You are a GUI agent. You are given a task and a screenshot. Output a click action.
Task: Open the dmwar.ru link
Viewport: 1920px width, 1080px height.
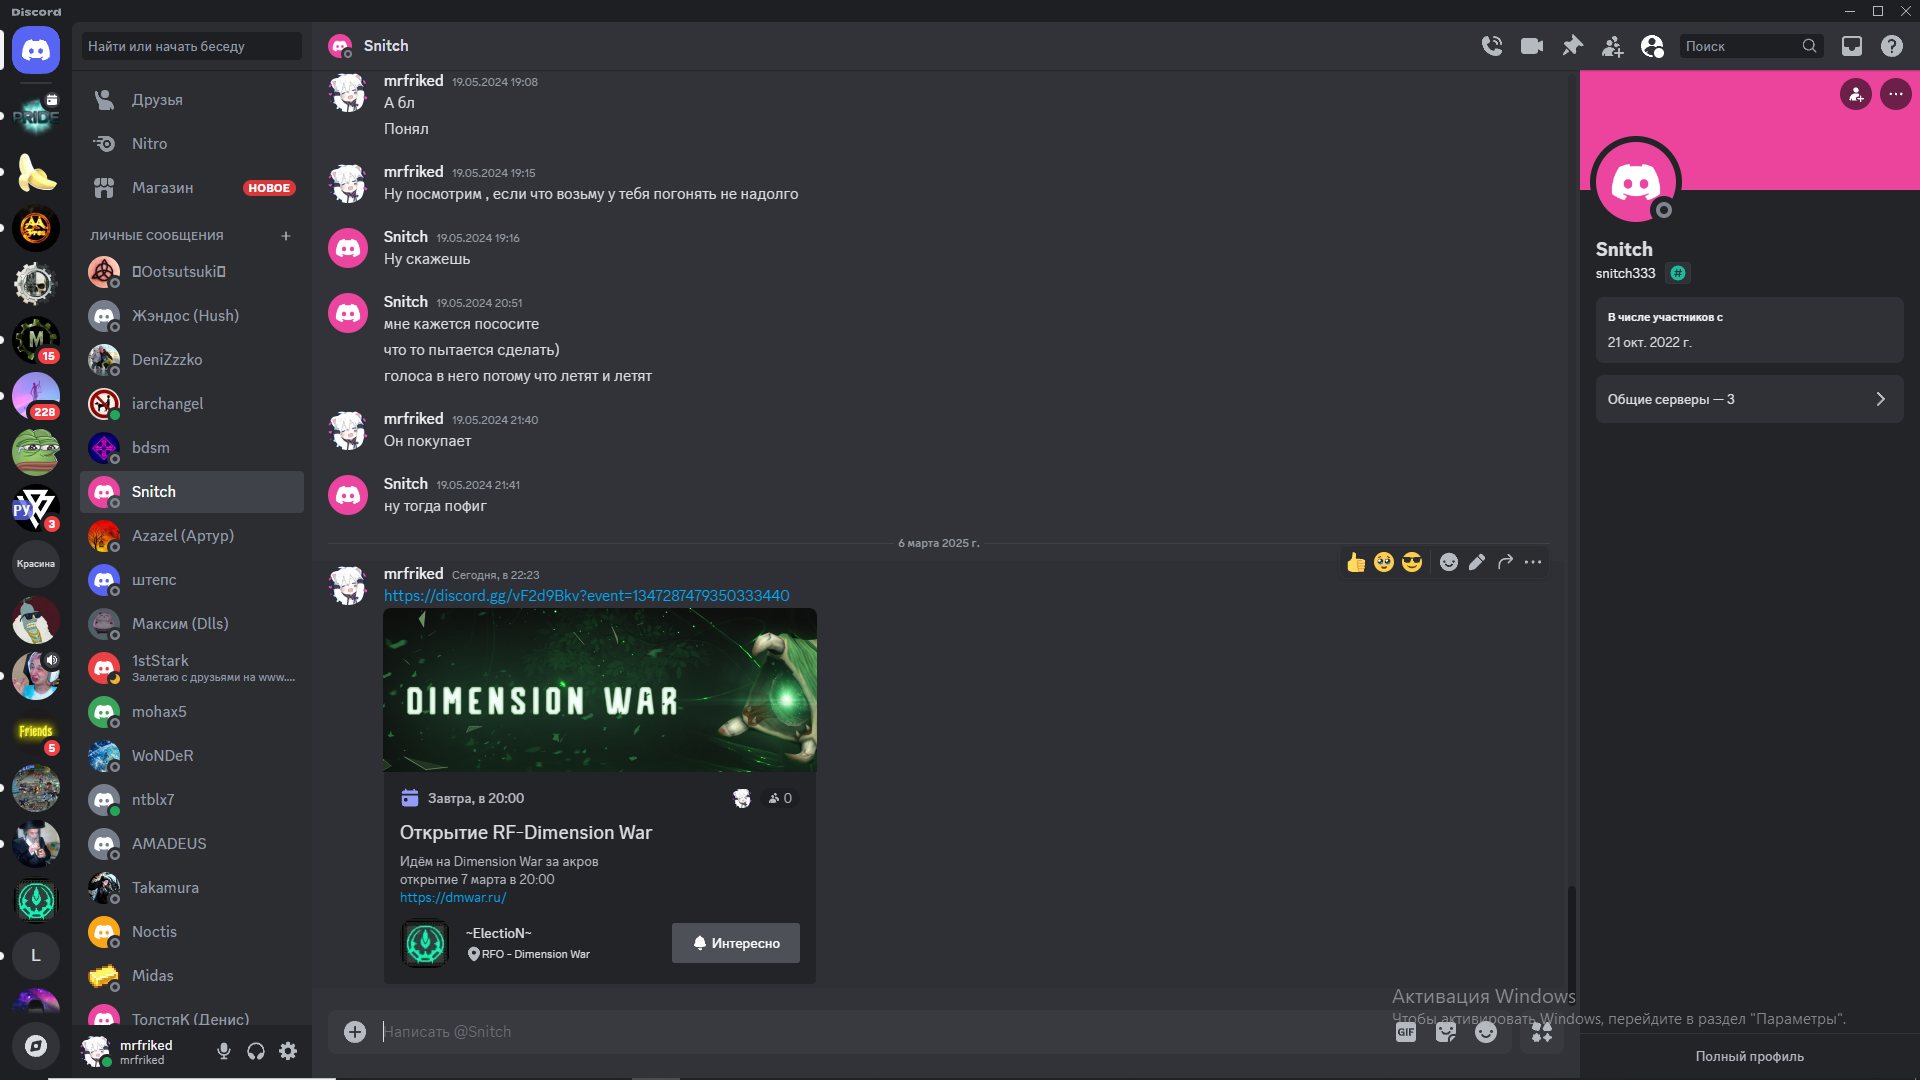tap(453, 898)
